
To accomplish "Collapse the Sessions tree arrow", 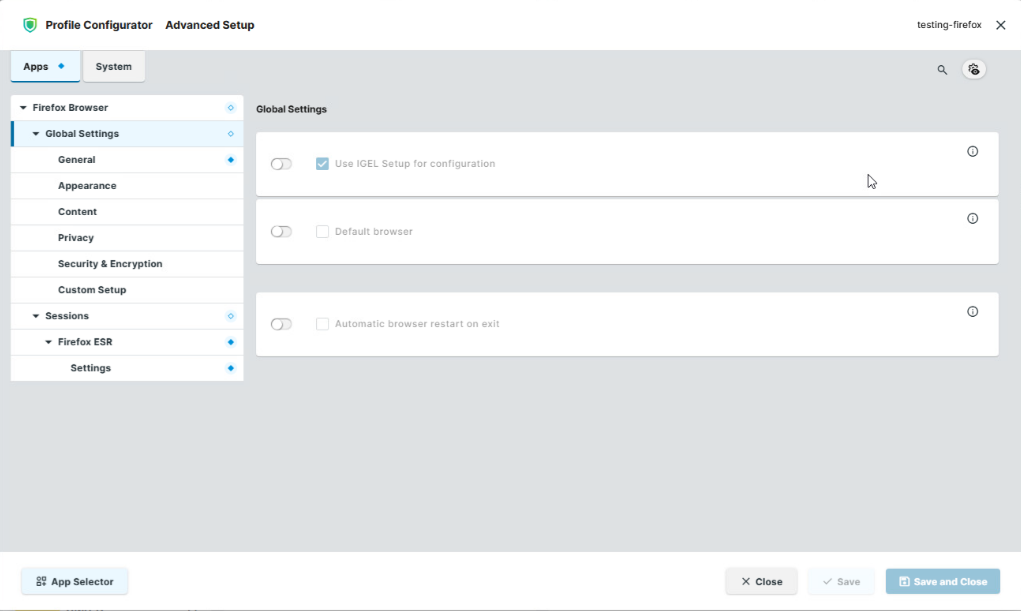I will pos(36,316).
